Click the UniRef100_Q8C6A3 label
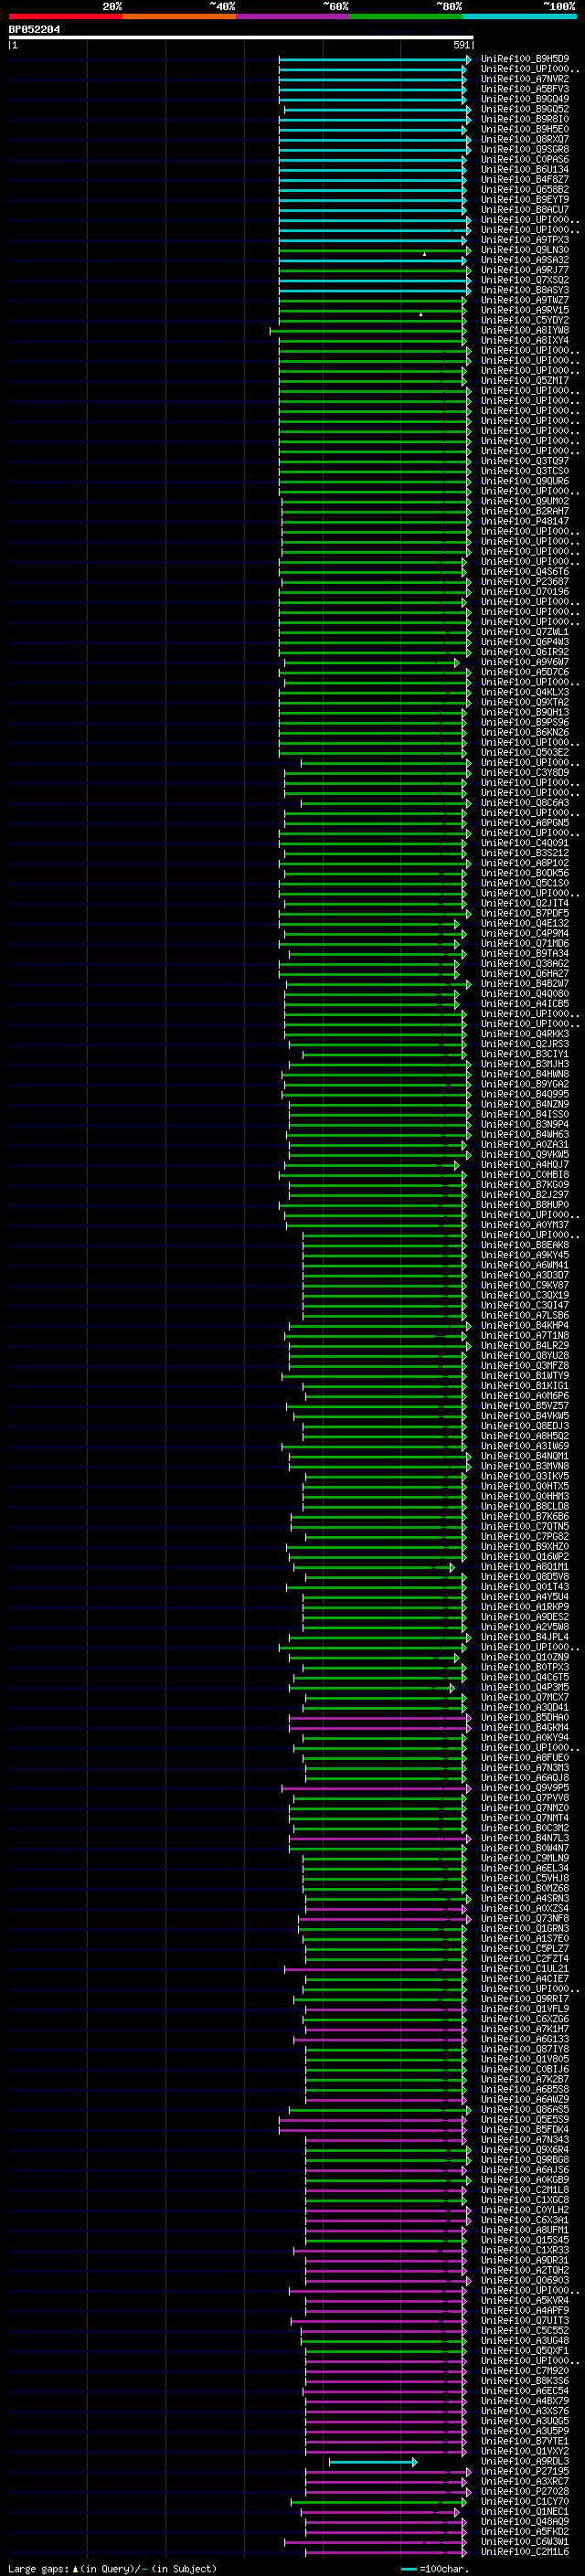 pyautogui.click(x=525, y=802)
